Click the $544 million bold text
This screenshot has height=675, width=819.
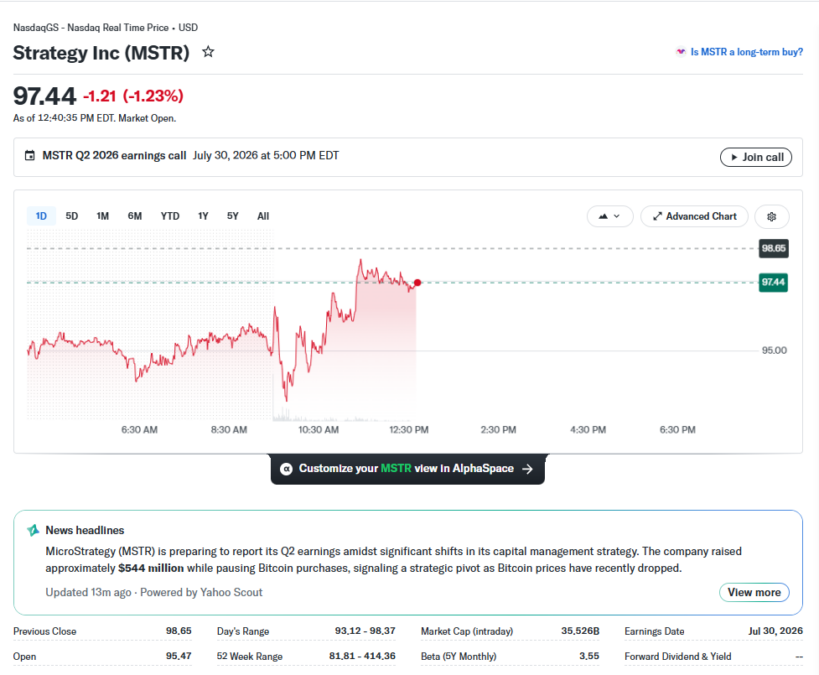pos(151,568)
